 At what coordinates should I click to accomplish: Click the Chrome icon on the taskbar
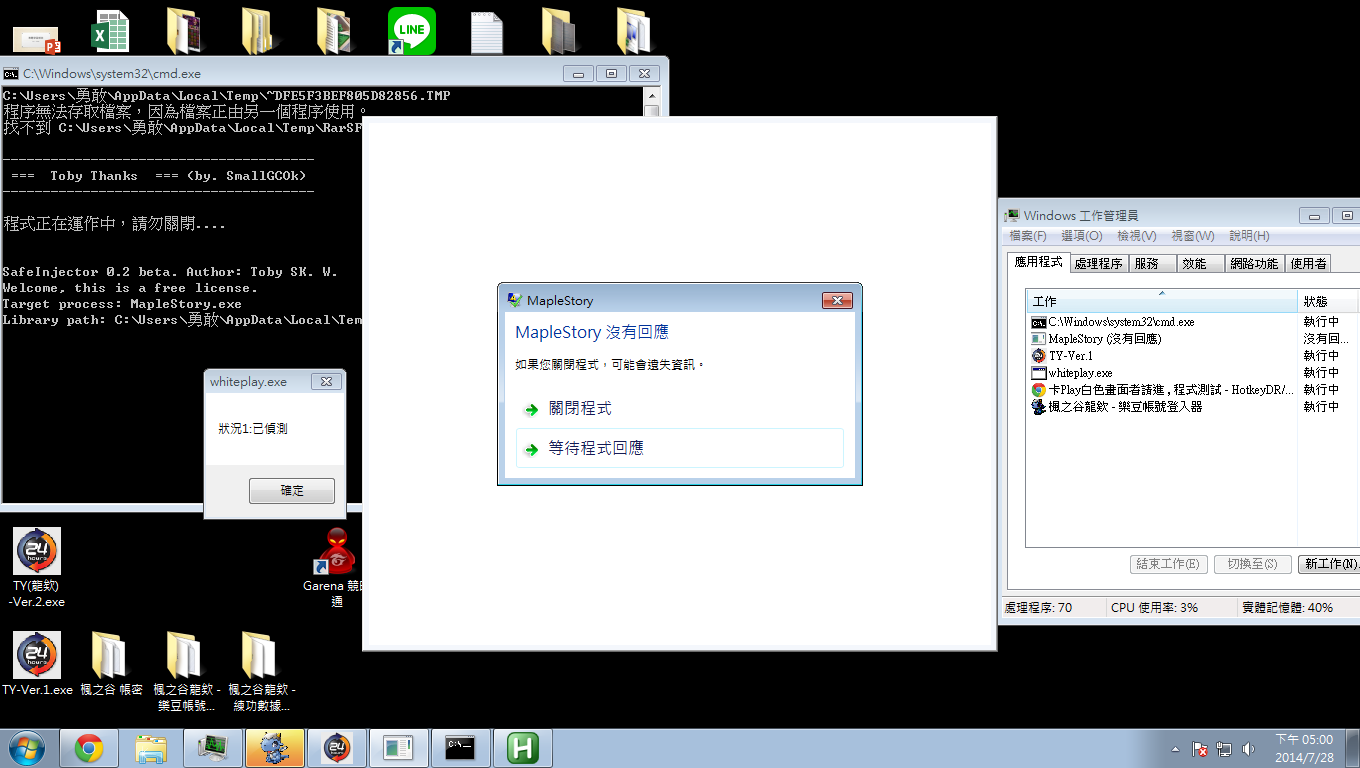(89, 748)
